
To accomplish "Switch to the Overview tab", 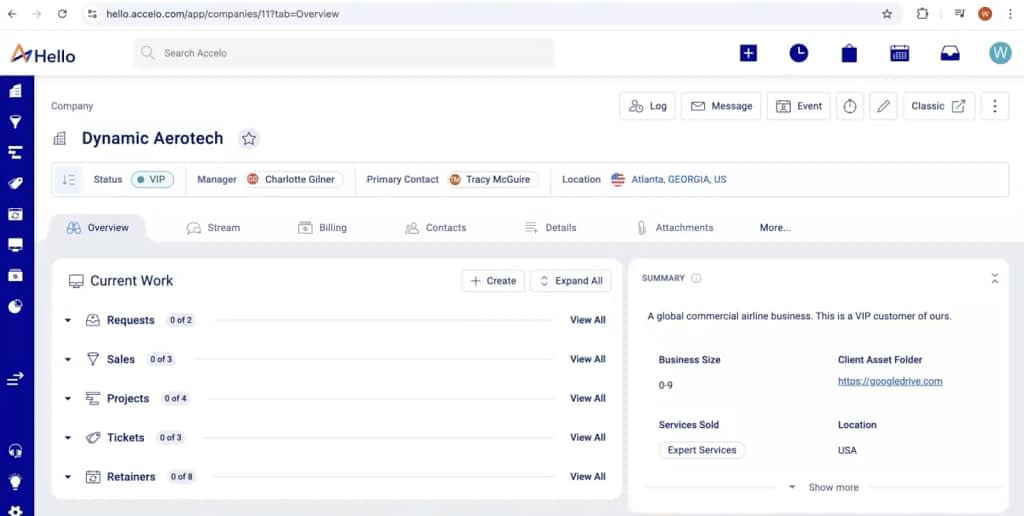I will 98,228.
